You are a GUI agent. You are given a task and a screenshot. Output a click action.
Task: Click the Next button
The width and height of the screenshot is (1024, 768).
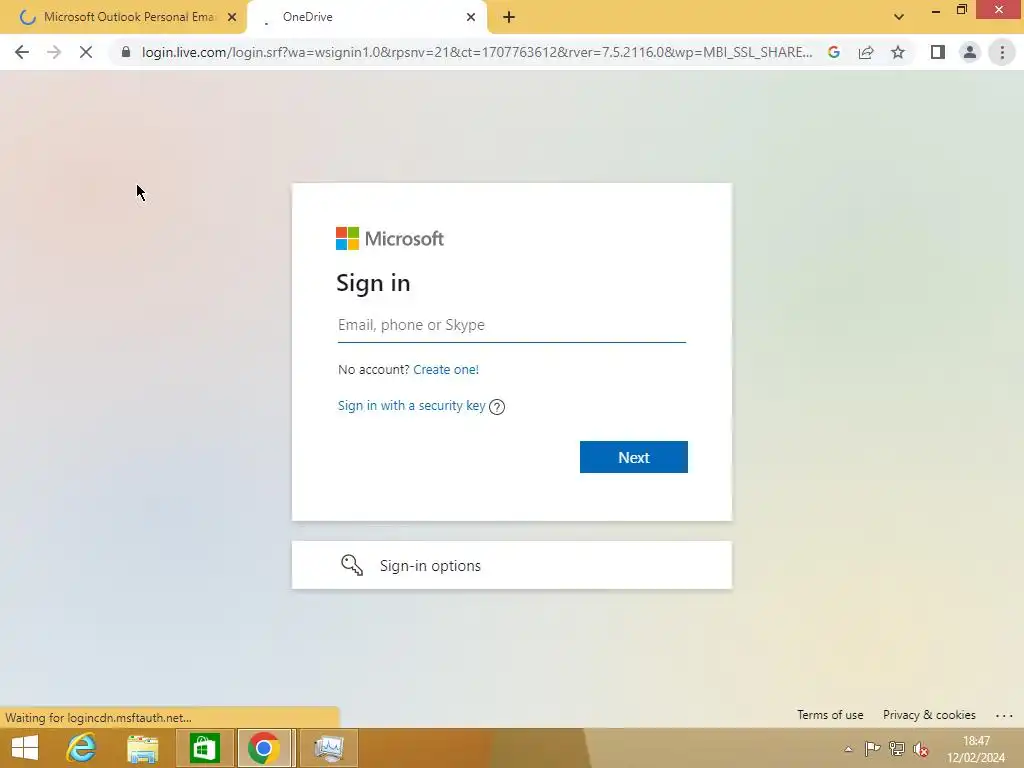(x=633, y=457)
